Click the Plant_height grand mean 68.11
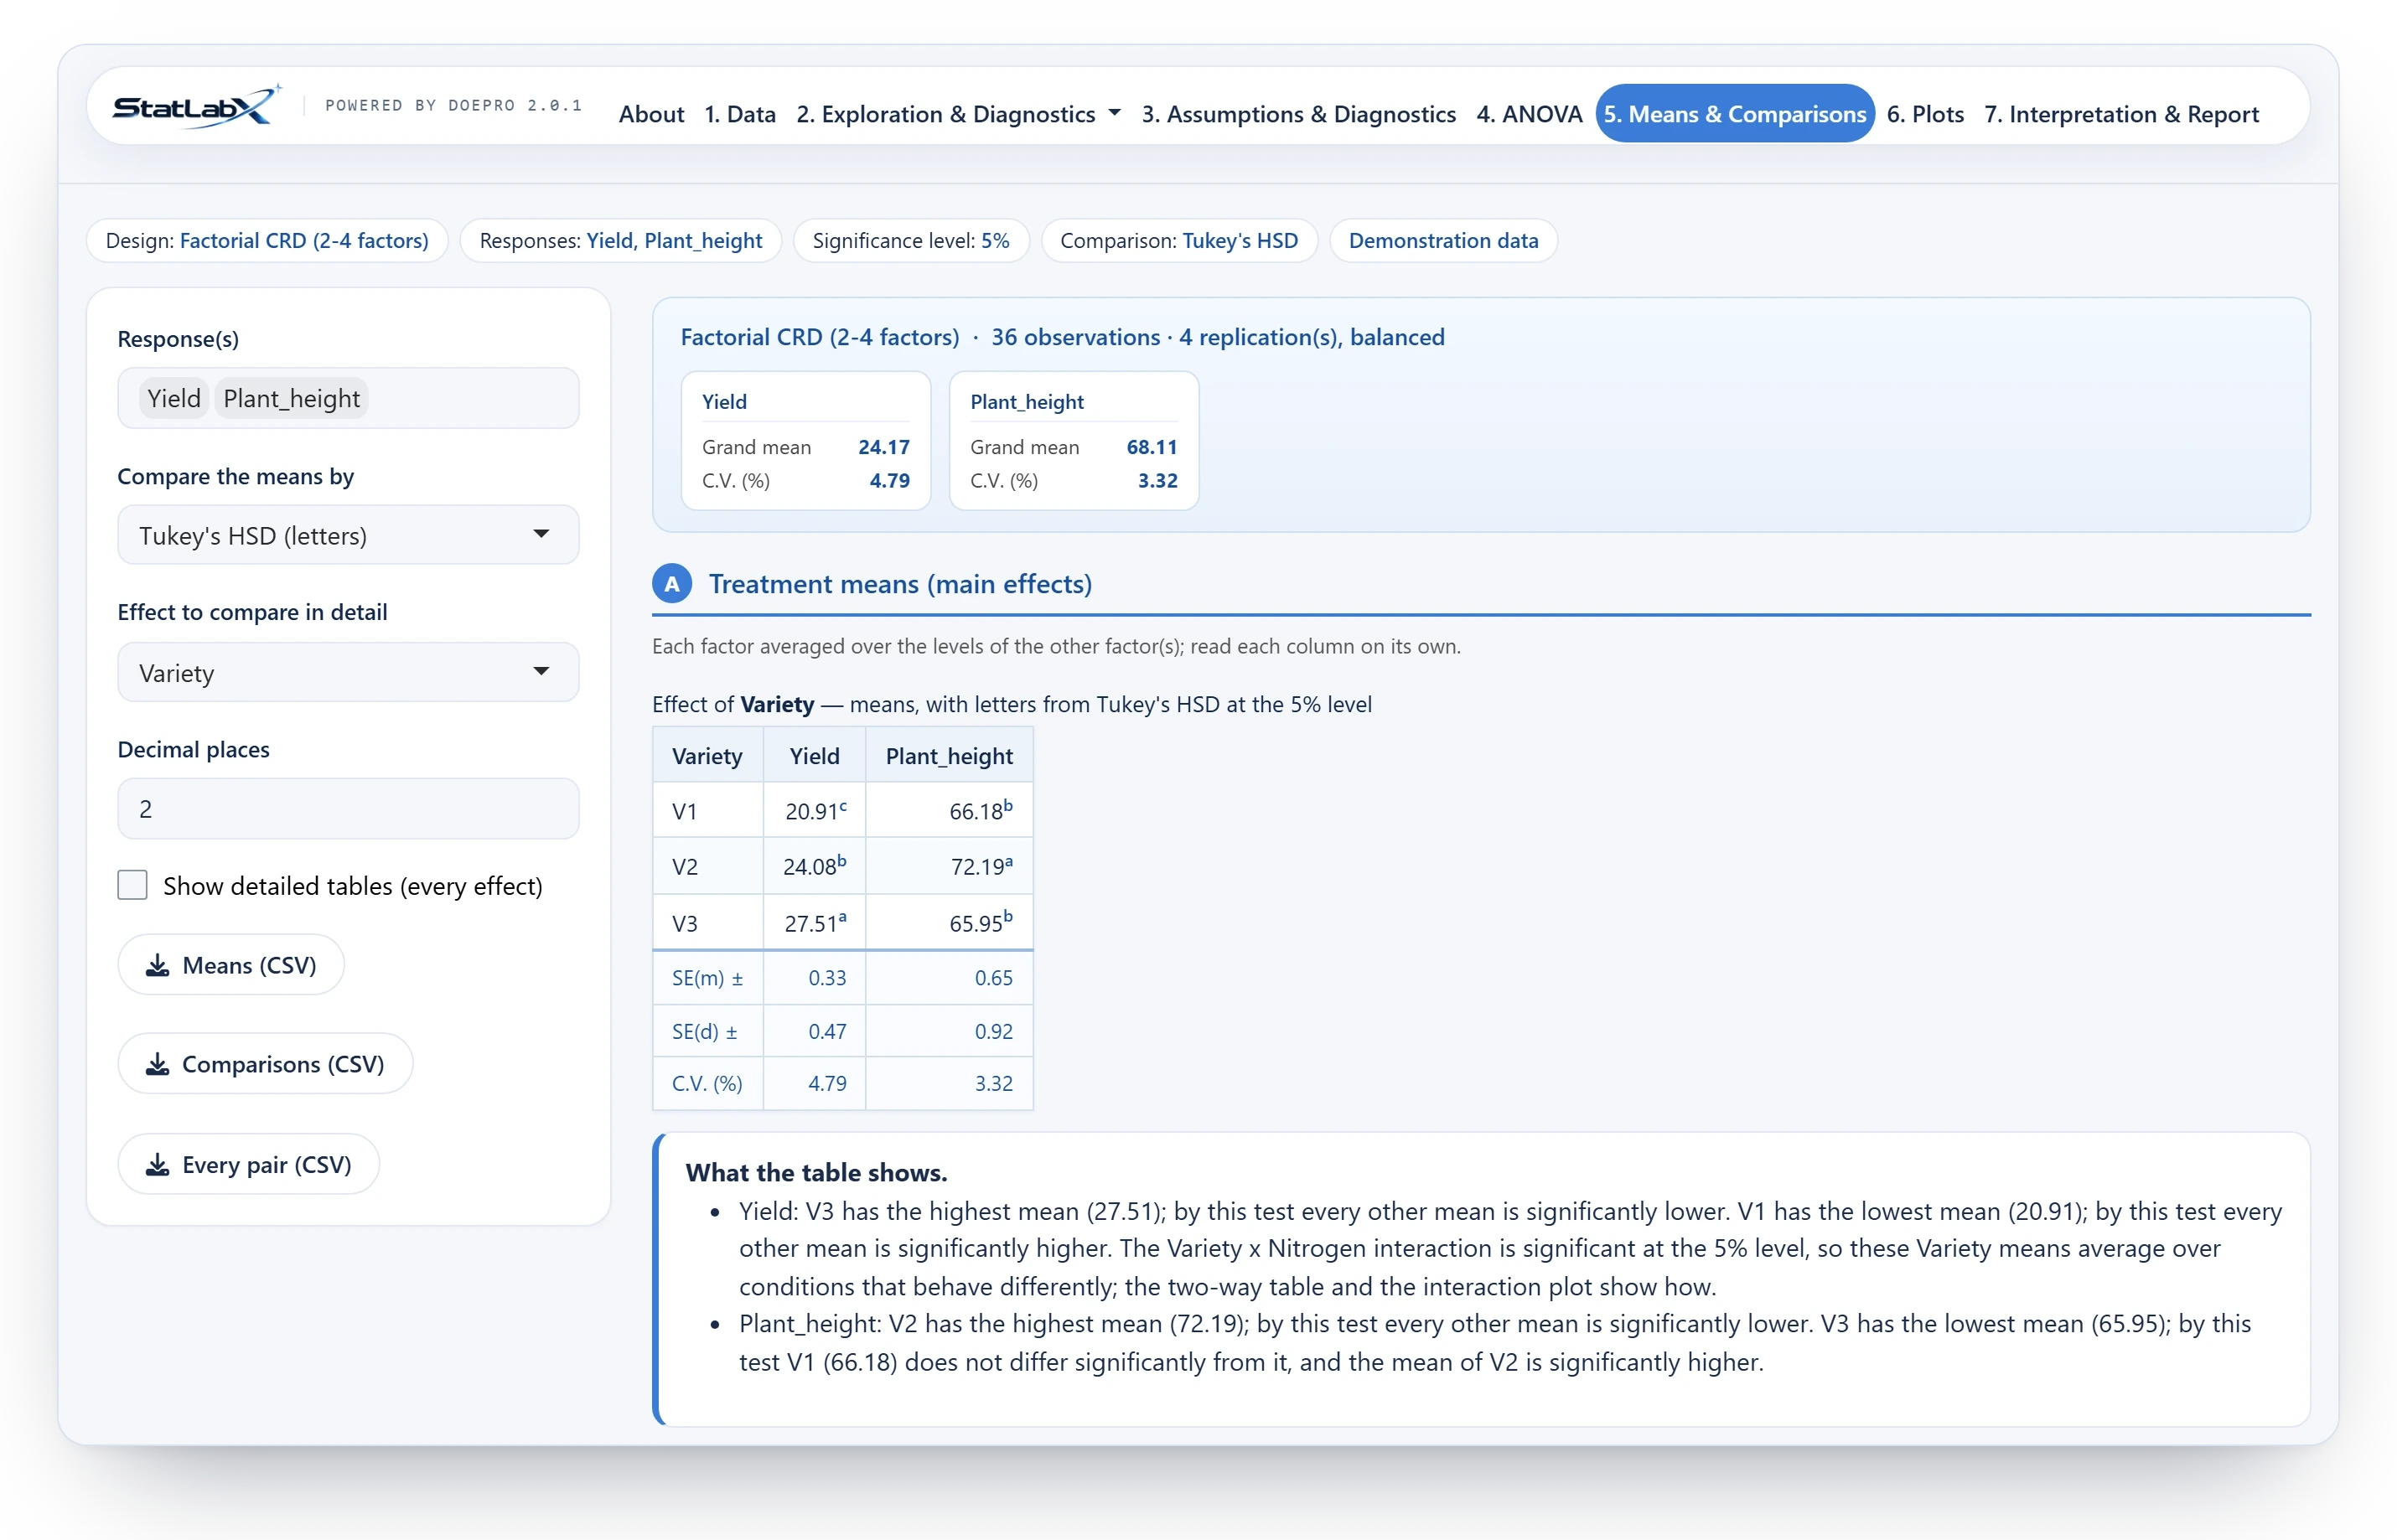 1151,448
